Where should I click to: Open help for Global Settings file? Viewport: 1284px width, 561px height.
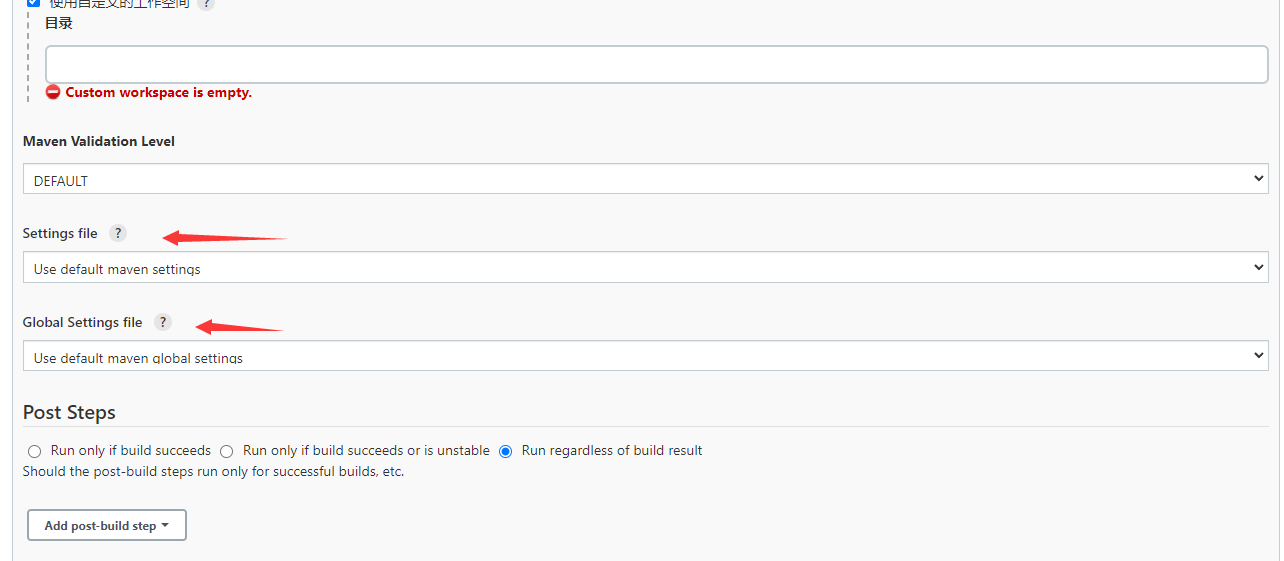(x=163, y=322)
